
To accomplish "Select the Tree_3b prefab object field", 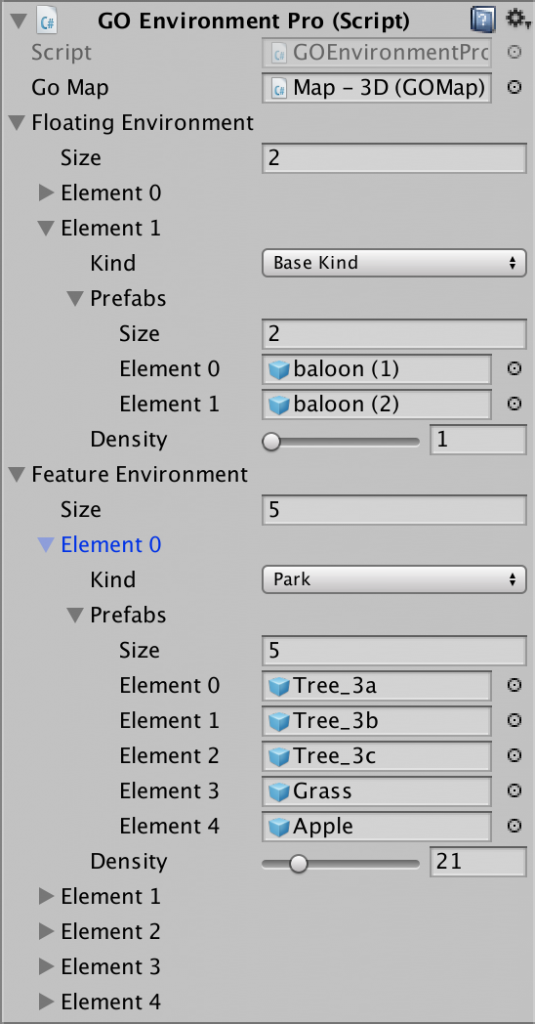I will 377,721.
